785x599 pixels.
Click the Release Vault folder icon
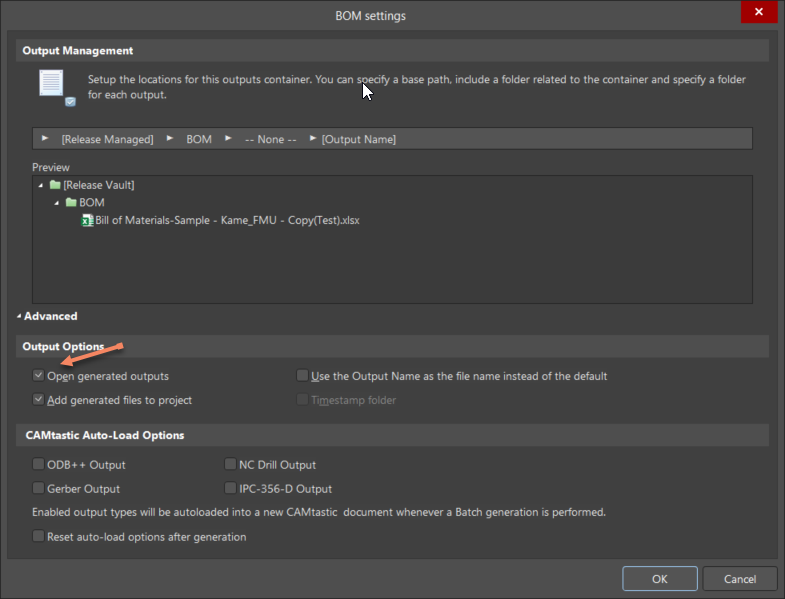pyautogui.click(x=55, y=185)
